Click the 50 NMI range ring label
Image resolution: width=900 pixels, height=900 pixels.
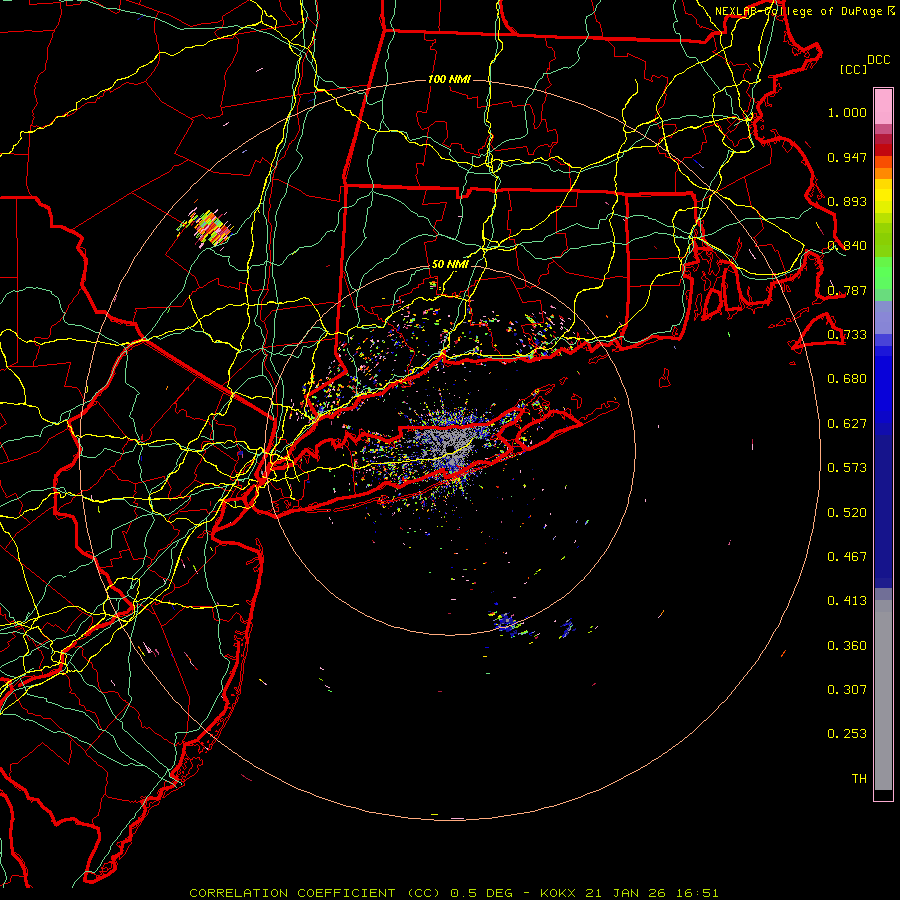450,265
